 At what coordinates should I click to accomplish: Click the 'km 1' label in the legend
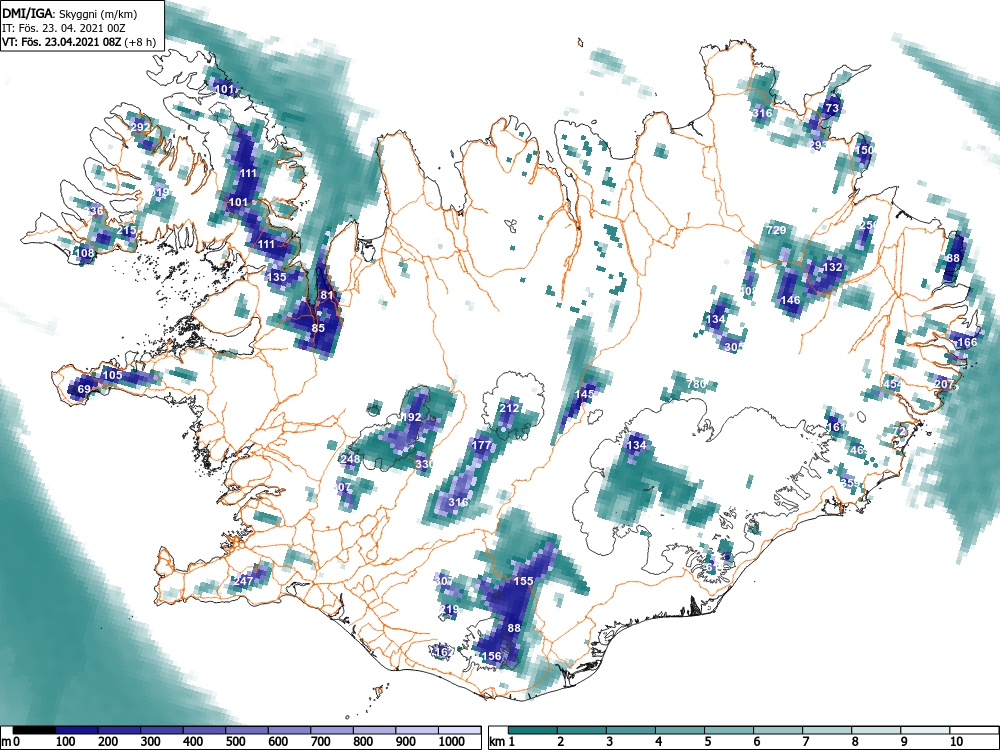coord(503,742)
